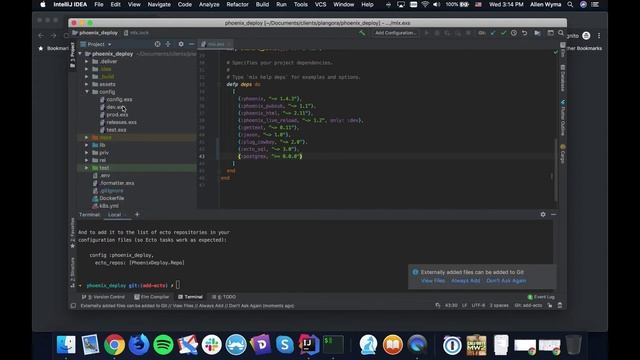Click View Files link in notification
640x360 pixels.
pyautogui.click(x=433, y=281)
